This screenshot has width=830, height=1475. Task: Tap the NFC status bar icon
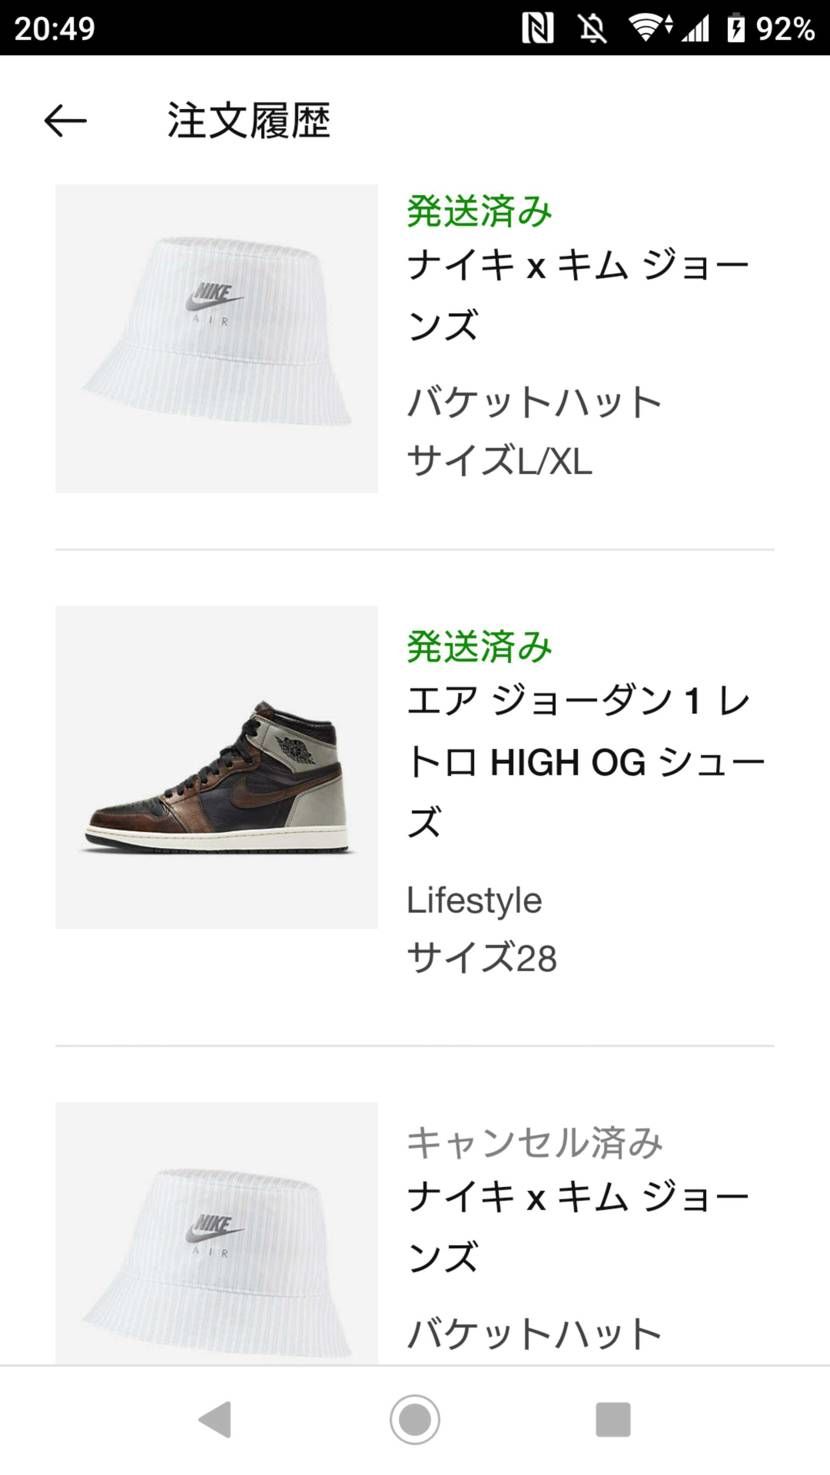point(538,28)
